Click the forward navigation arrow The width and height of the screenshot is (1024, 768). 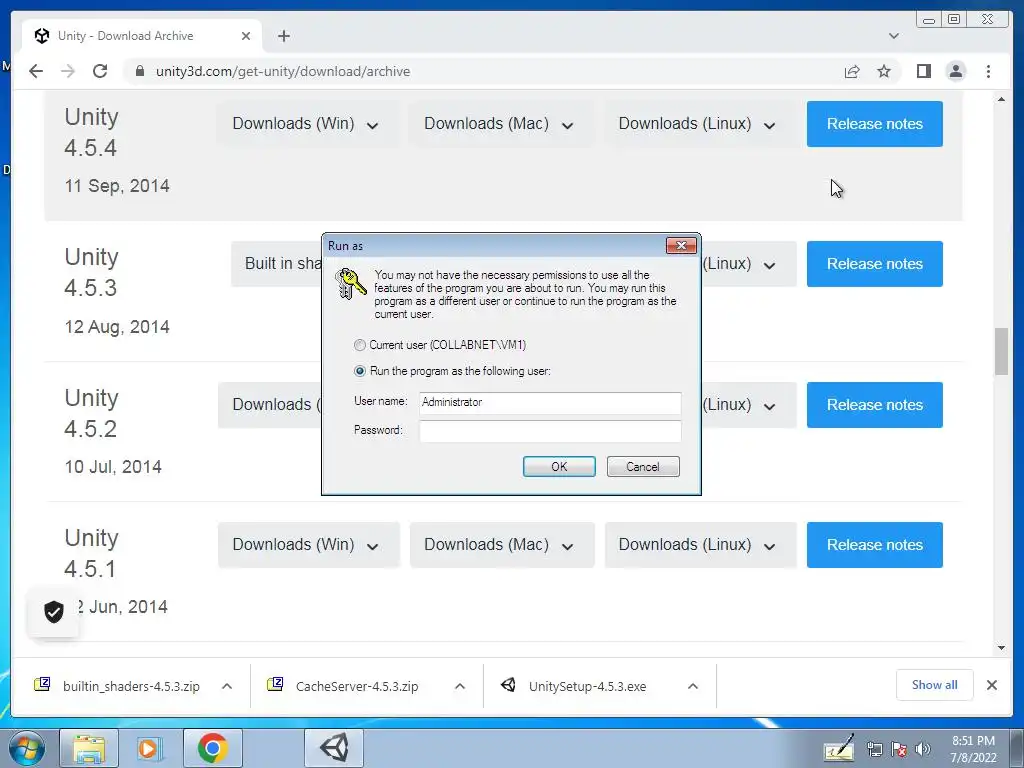pyautogui.click(x=68, y=71)
